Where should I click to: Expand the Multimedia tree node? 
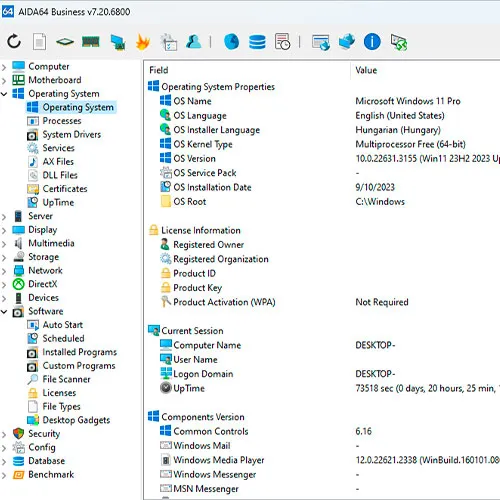click(4, 244)
